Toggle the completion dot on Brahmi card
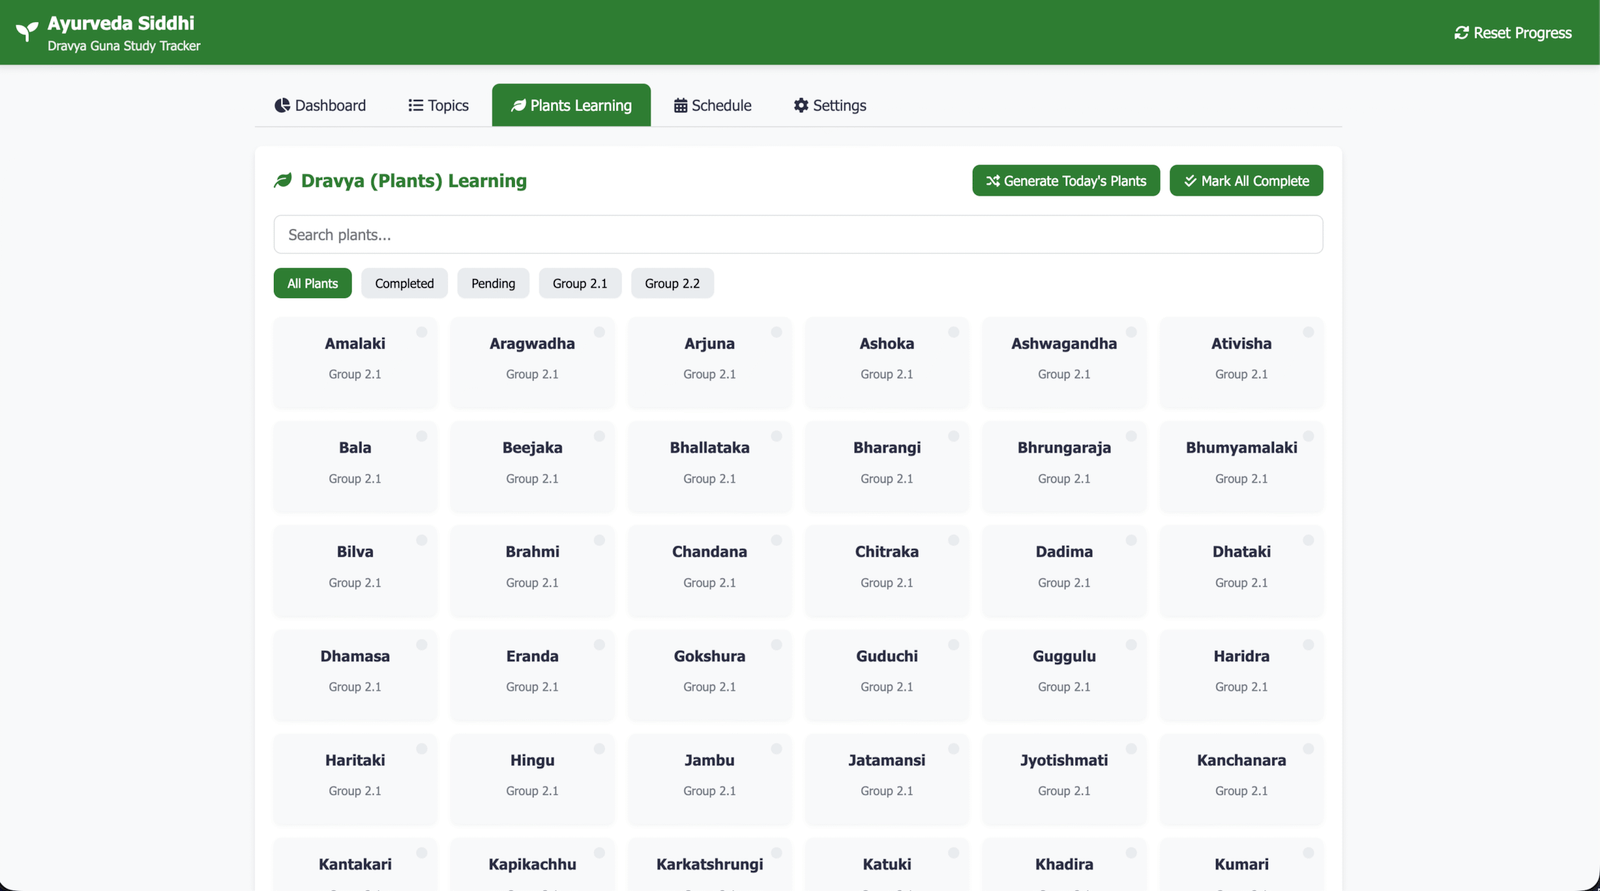 point(599,540)
